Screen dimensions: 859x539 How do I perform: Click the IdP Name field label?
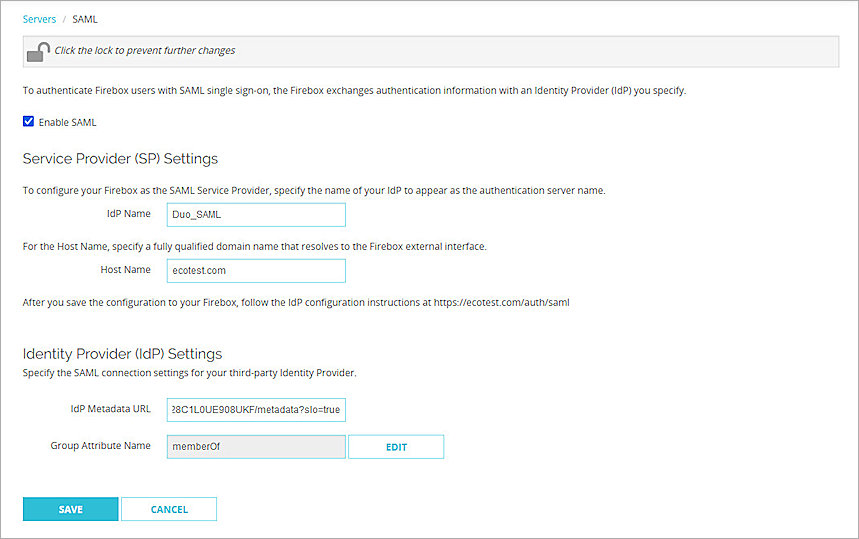point(128,215)
